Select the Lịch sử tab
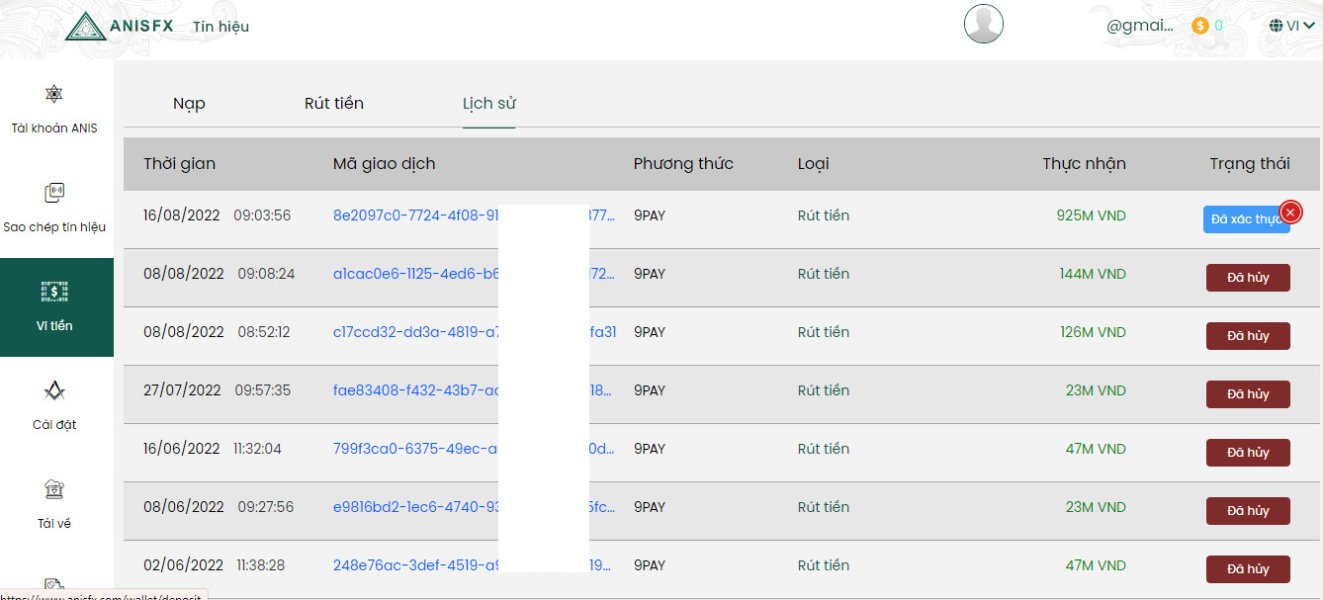Screen dimensions: 1323x600 click(x=489, y=103)
